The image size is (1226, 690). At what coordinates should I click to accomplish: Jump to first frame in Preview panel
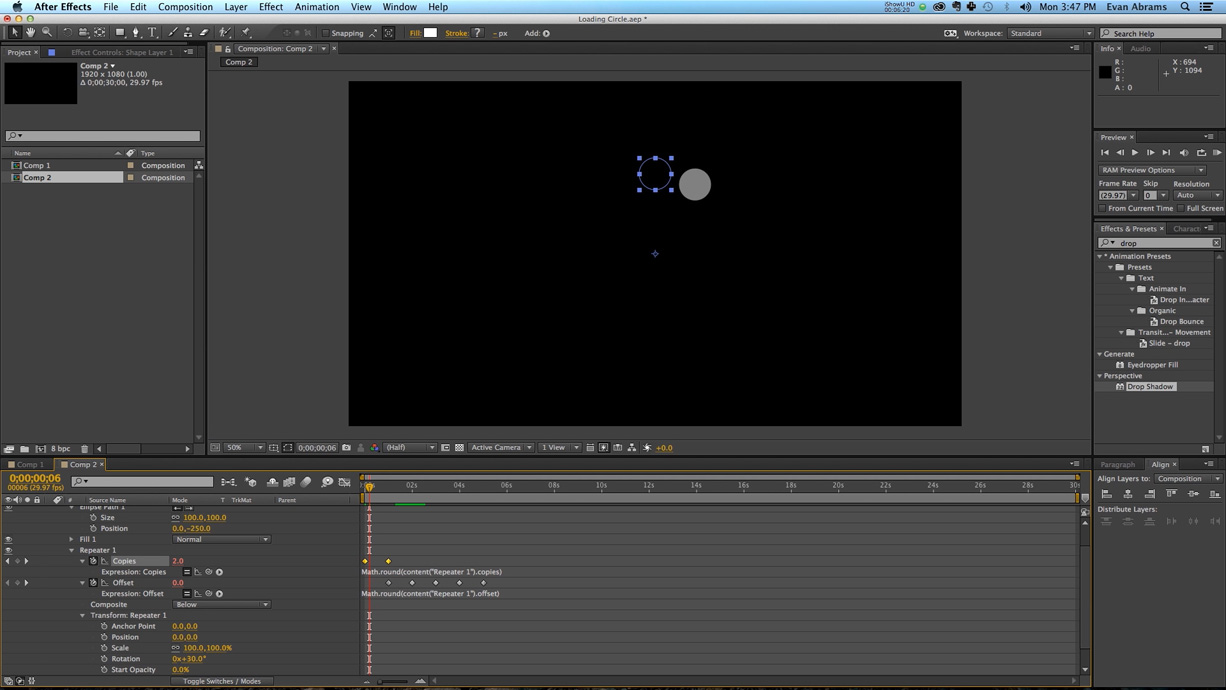tap(1105, 153)
